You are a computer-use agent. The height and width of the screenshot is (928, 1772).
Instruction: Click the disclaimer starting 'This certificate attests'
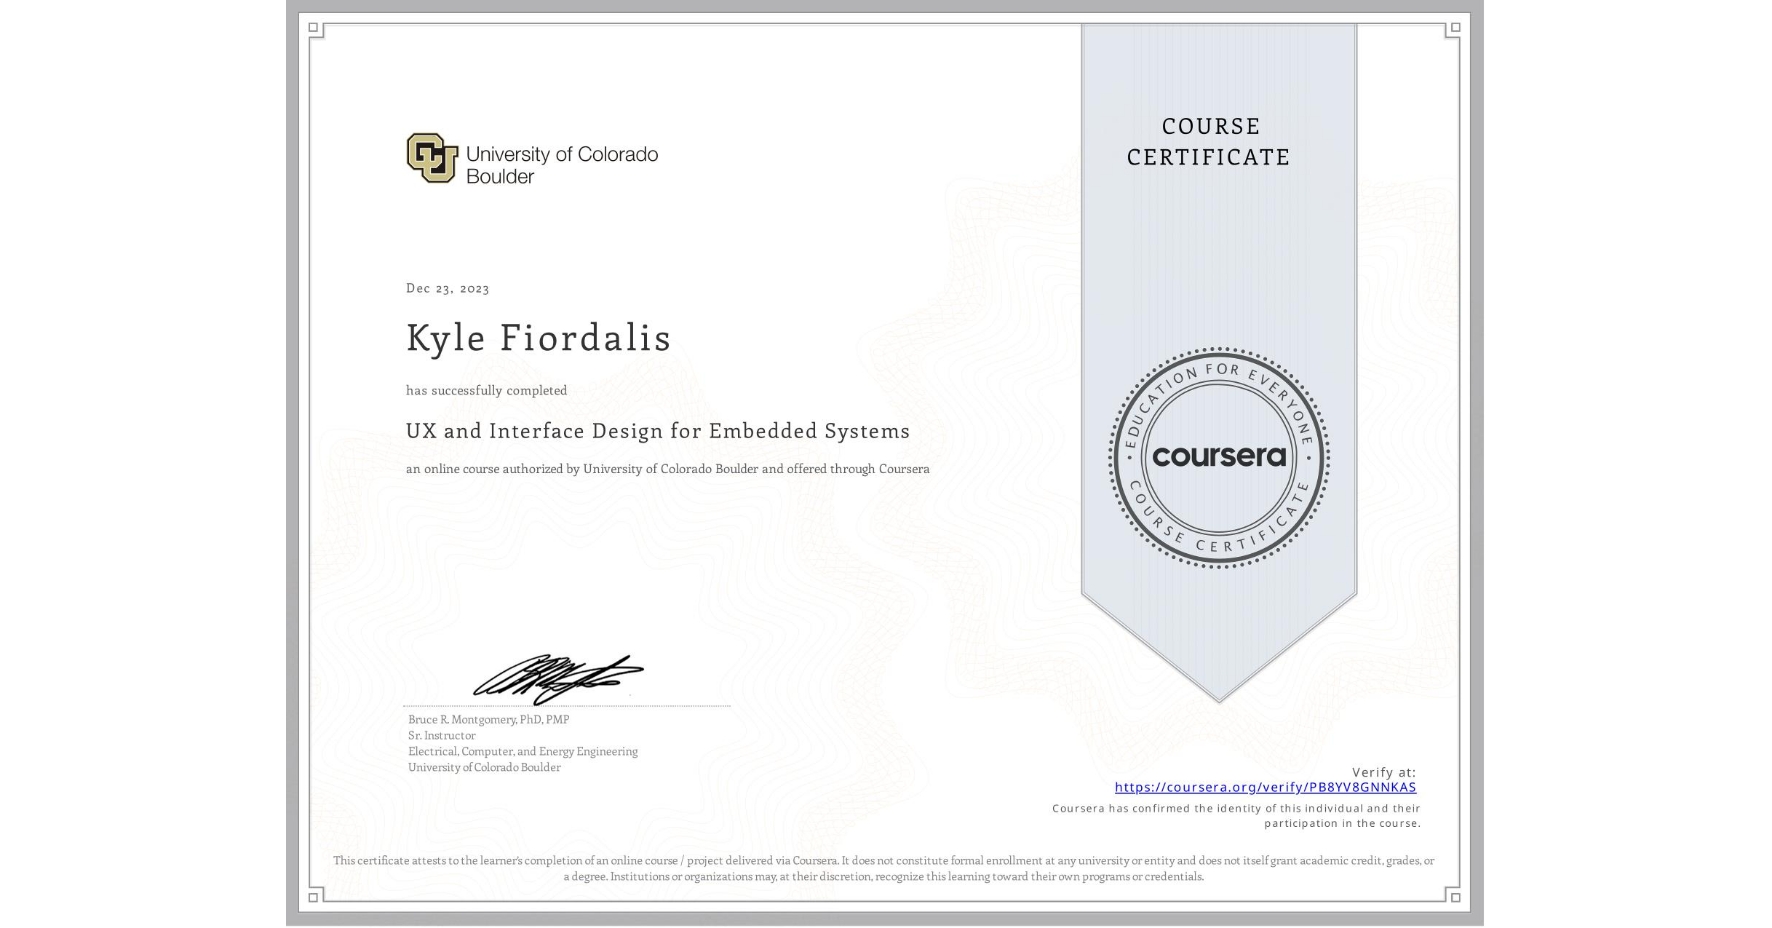pyautogui.click(x=884, y=868)
